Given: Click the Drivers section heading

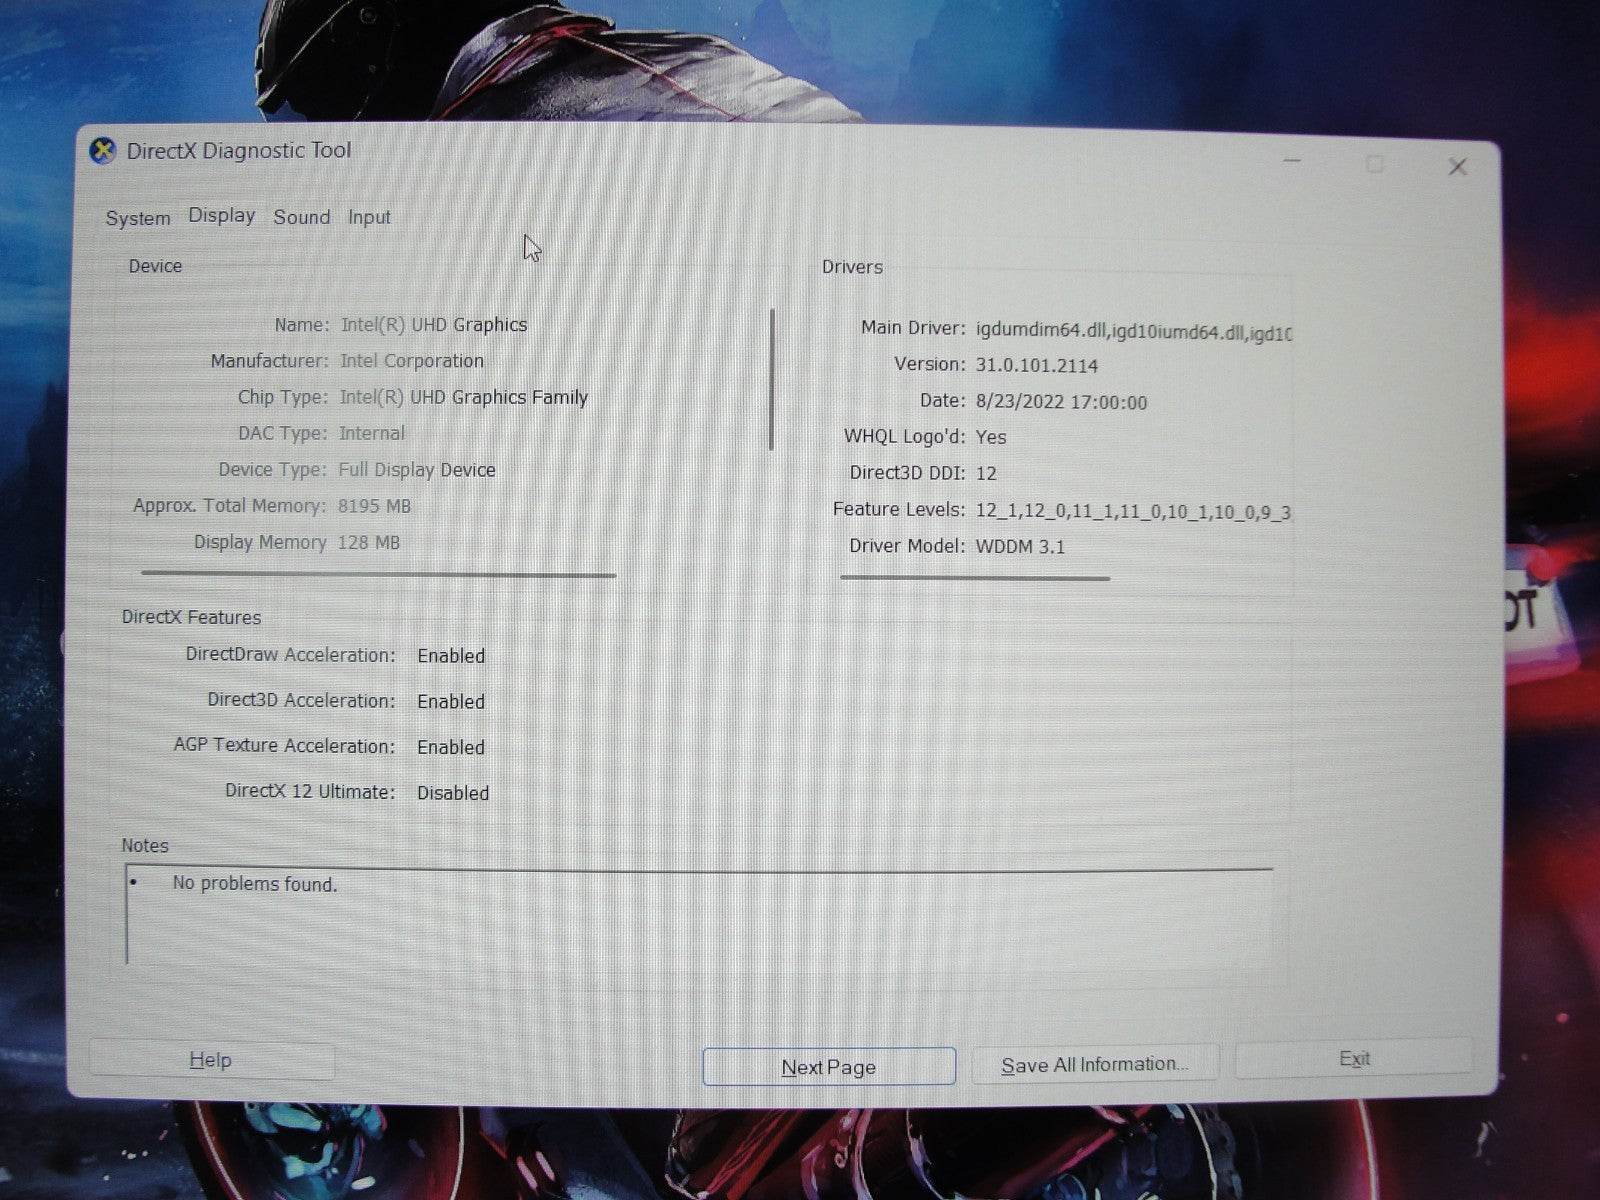Looking at the screenshot, I should coord(851,267).
